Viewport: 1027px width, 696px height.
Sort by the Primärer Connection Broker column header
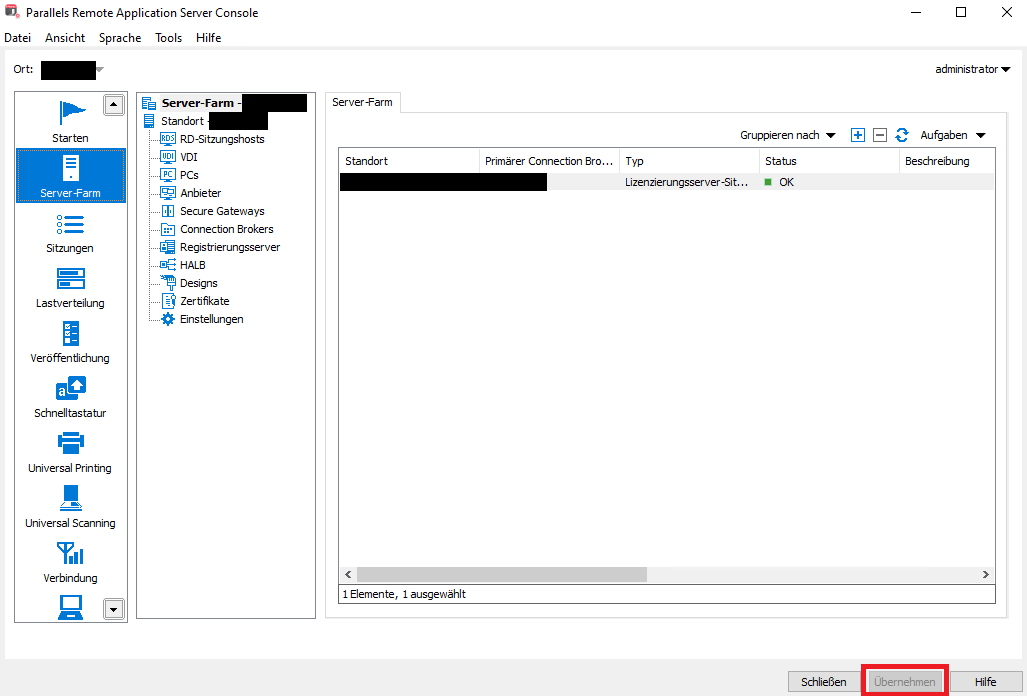pos(550,161)
